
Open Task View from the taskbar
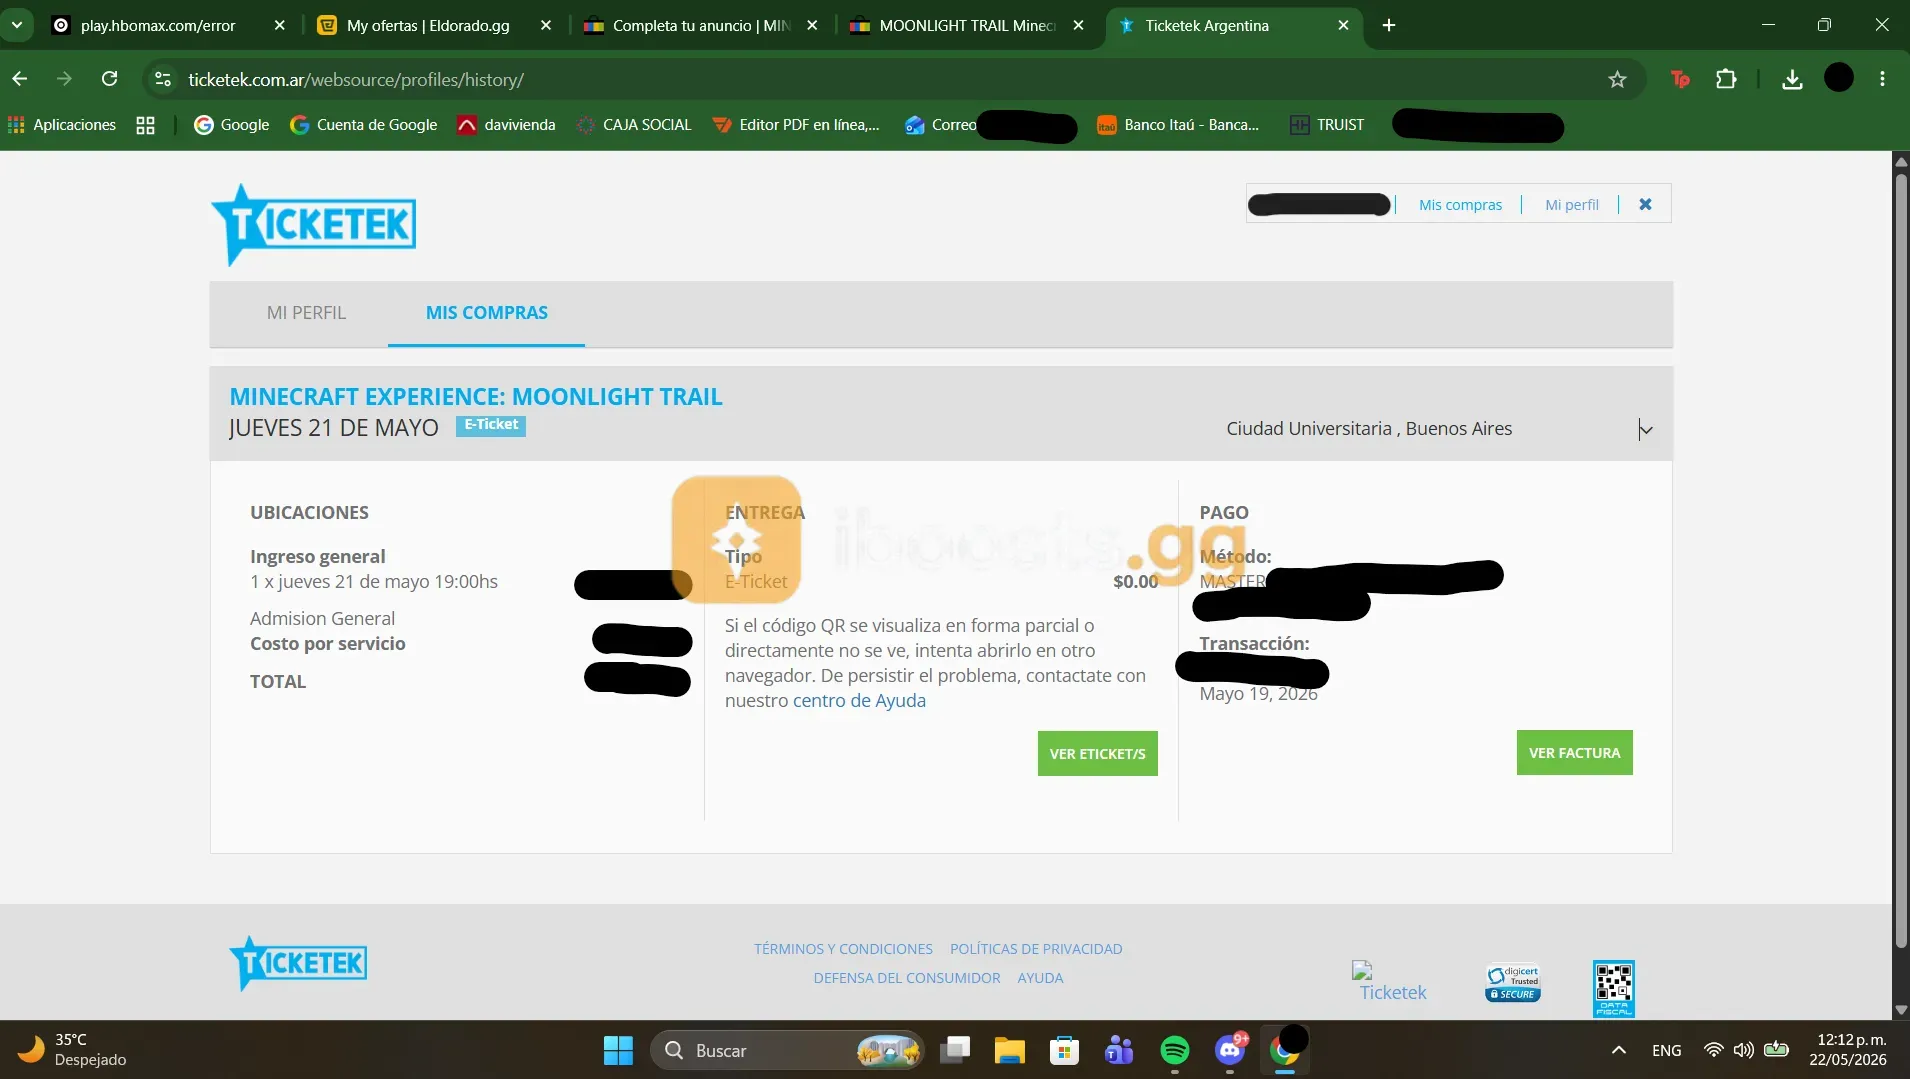pos(956,1050)
